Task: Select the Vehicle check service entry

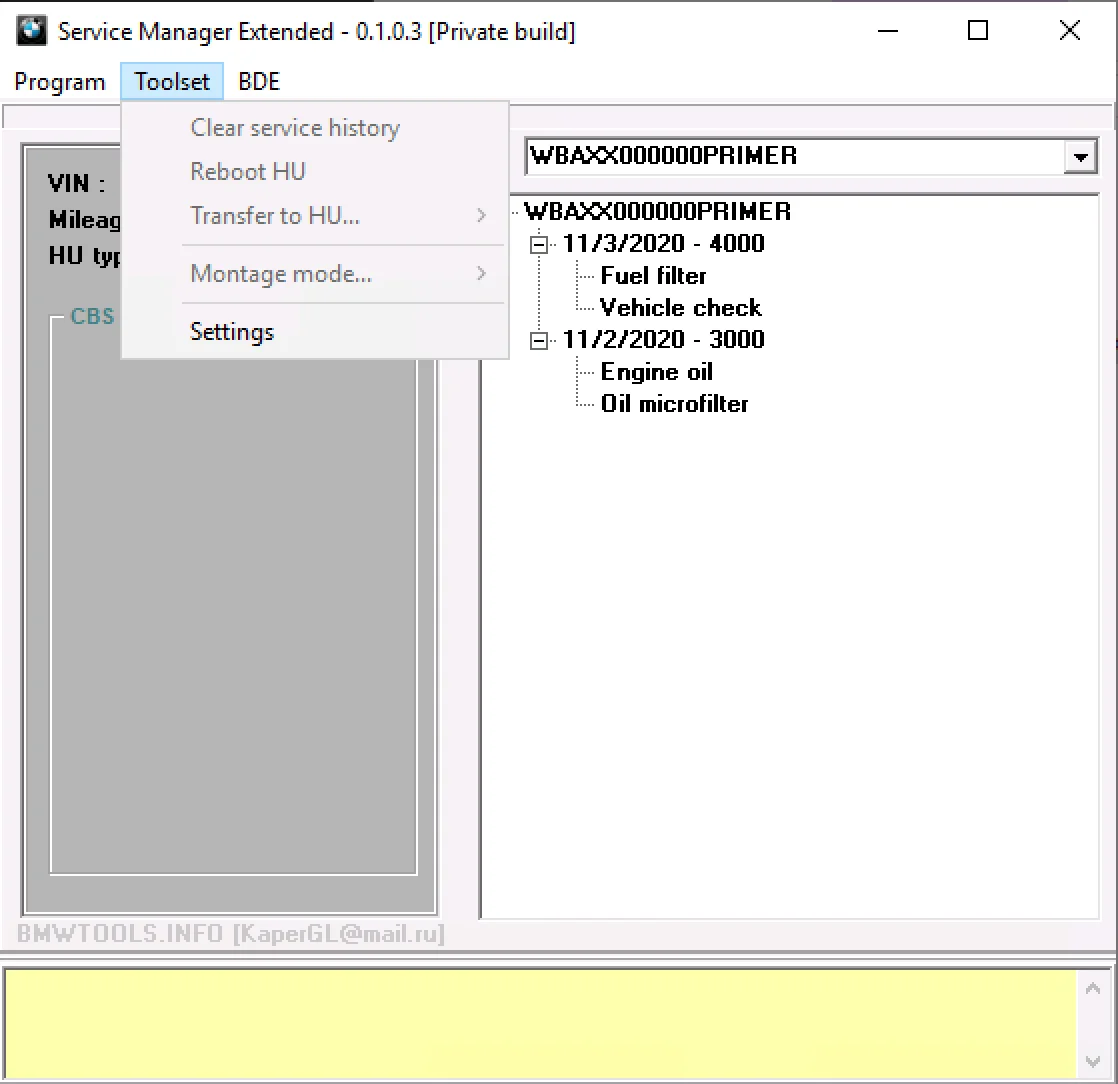Action: (680, 308)
